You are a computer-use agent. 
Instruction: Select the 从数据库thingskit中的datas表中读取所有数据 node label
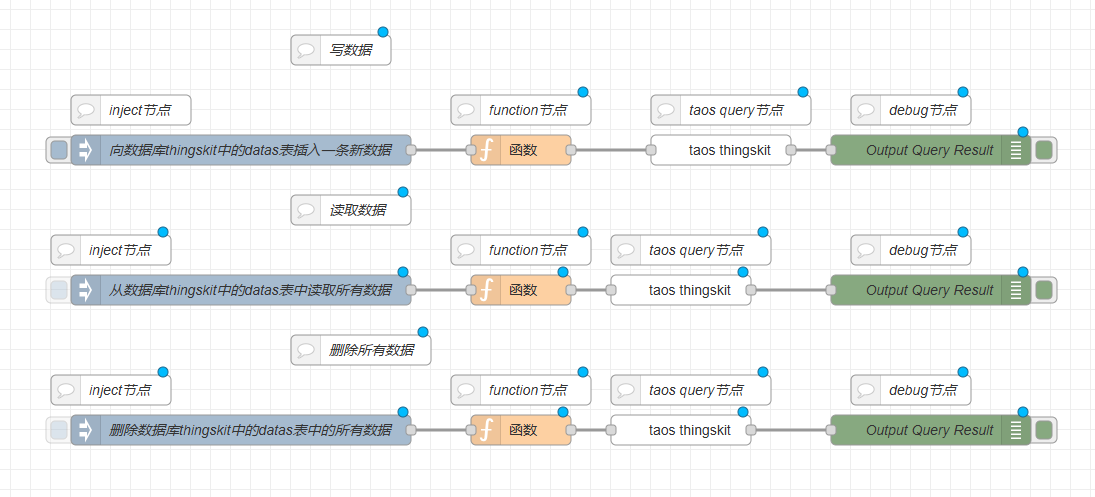(x=250, y=290)
